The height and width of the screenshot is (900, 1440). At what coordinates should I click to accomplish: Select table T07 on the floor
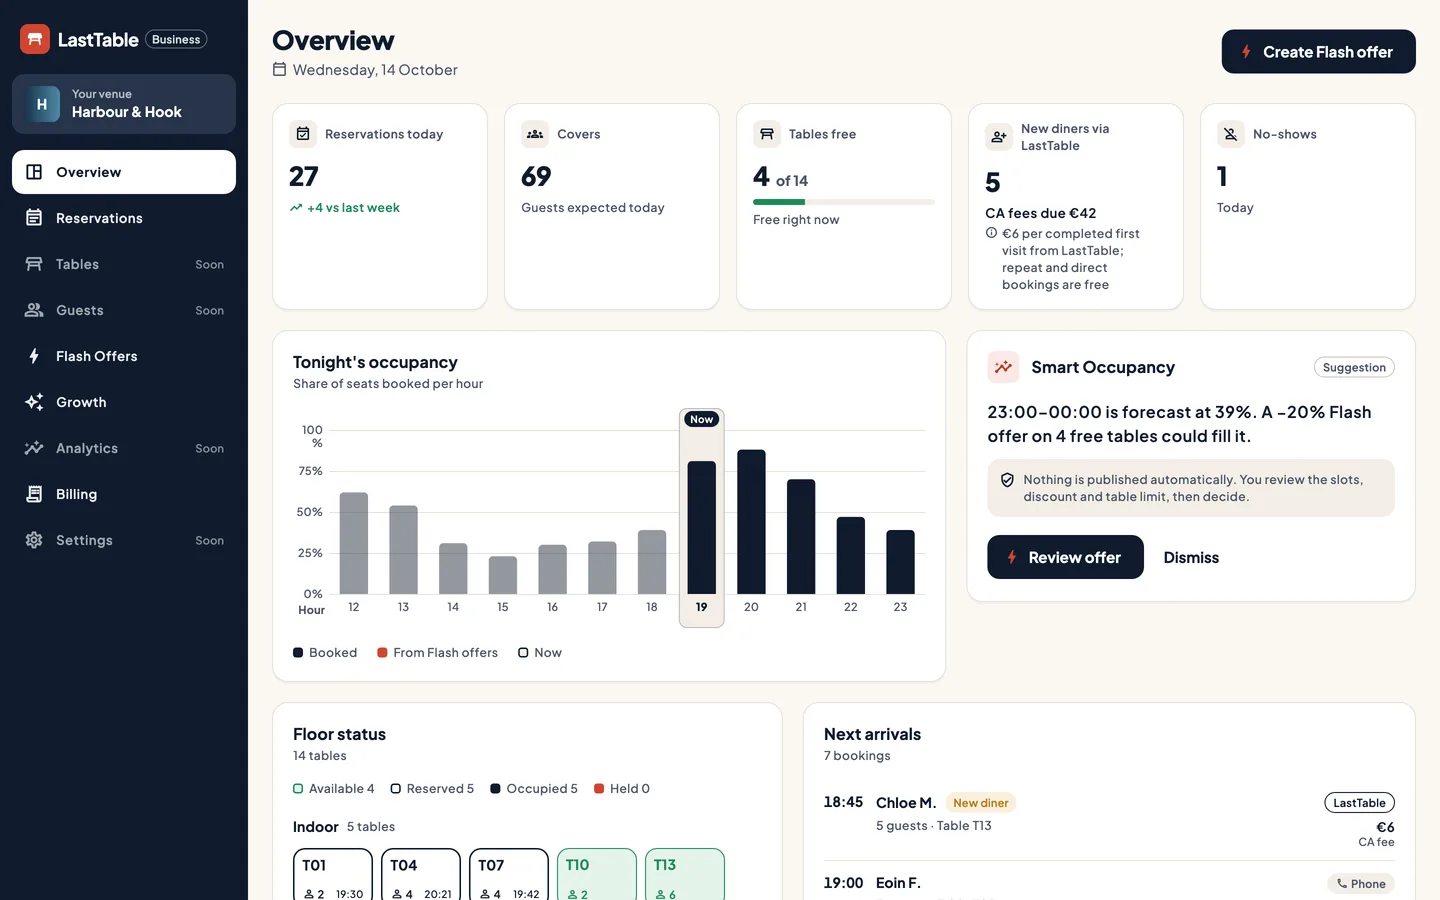pyautogui.click(x=509, y=875)
